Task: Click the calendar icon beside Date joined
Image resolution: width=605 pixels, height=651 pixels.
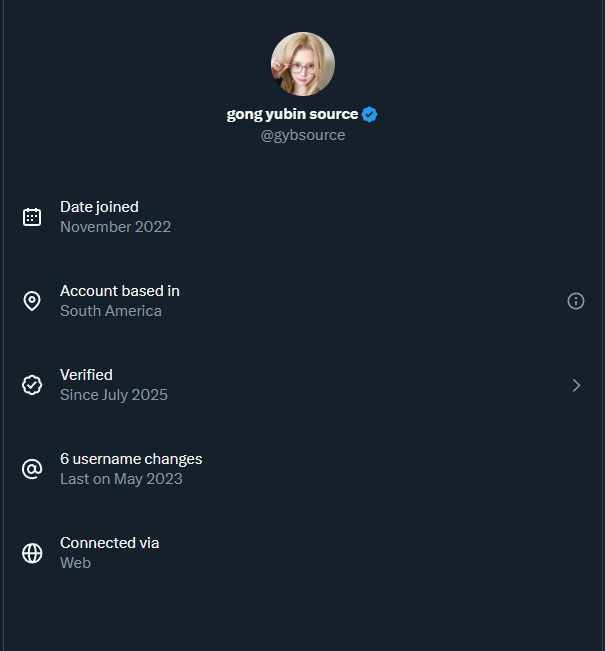Action: [32, 217]
